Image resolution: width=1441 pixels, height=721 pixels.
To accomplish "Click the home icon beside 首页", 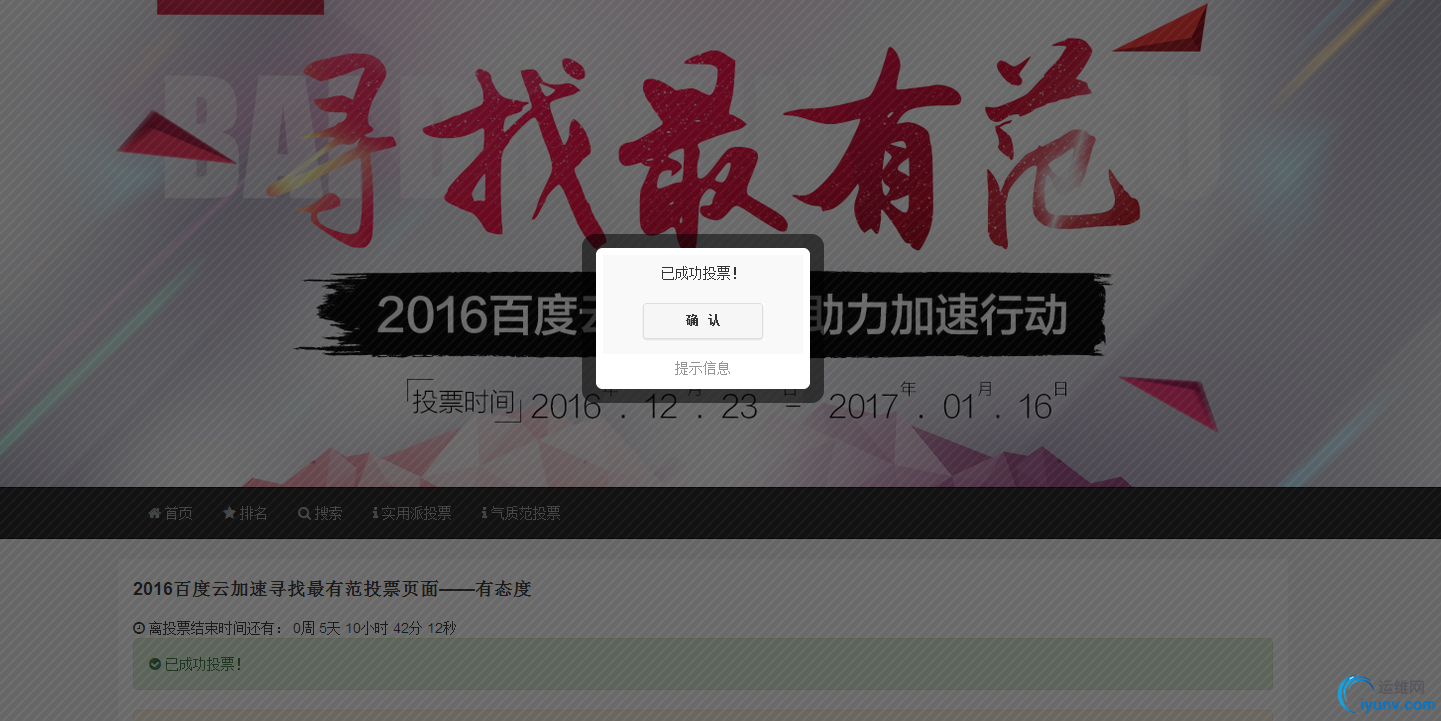I will click(x=154, y=513).
